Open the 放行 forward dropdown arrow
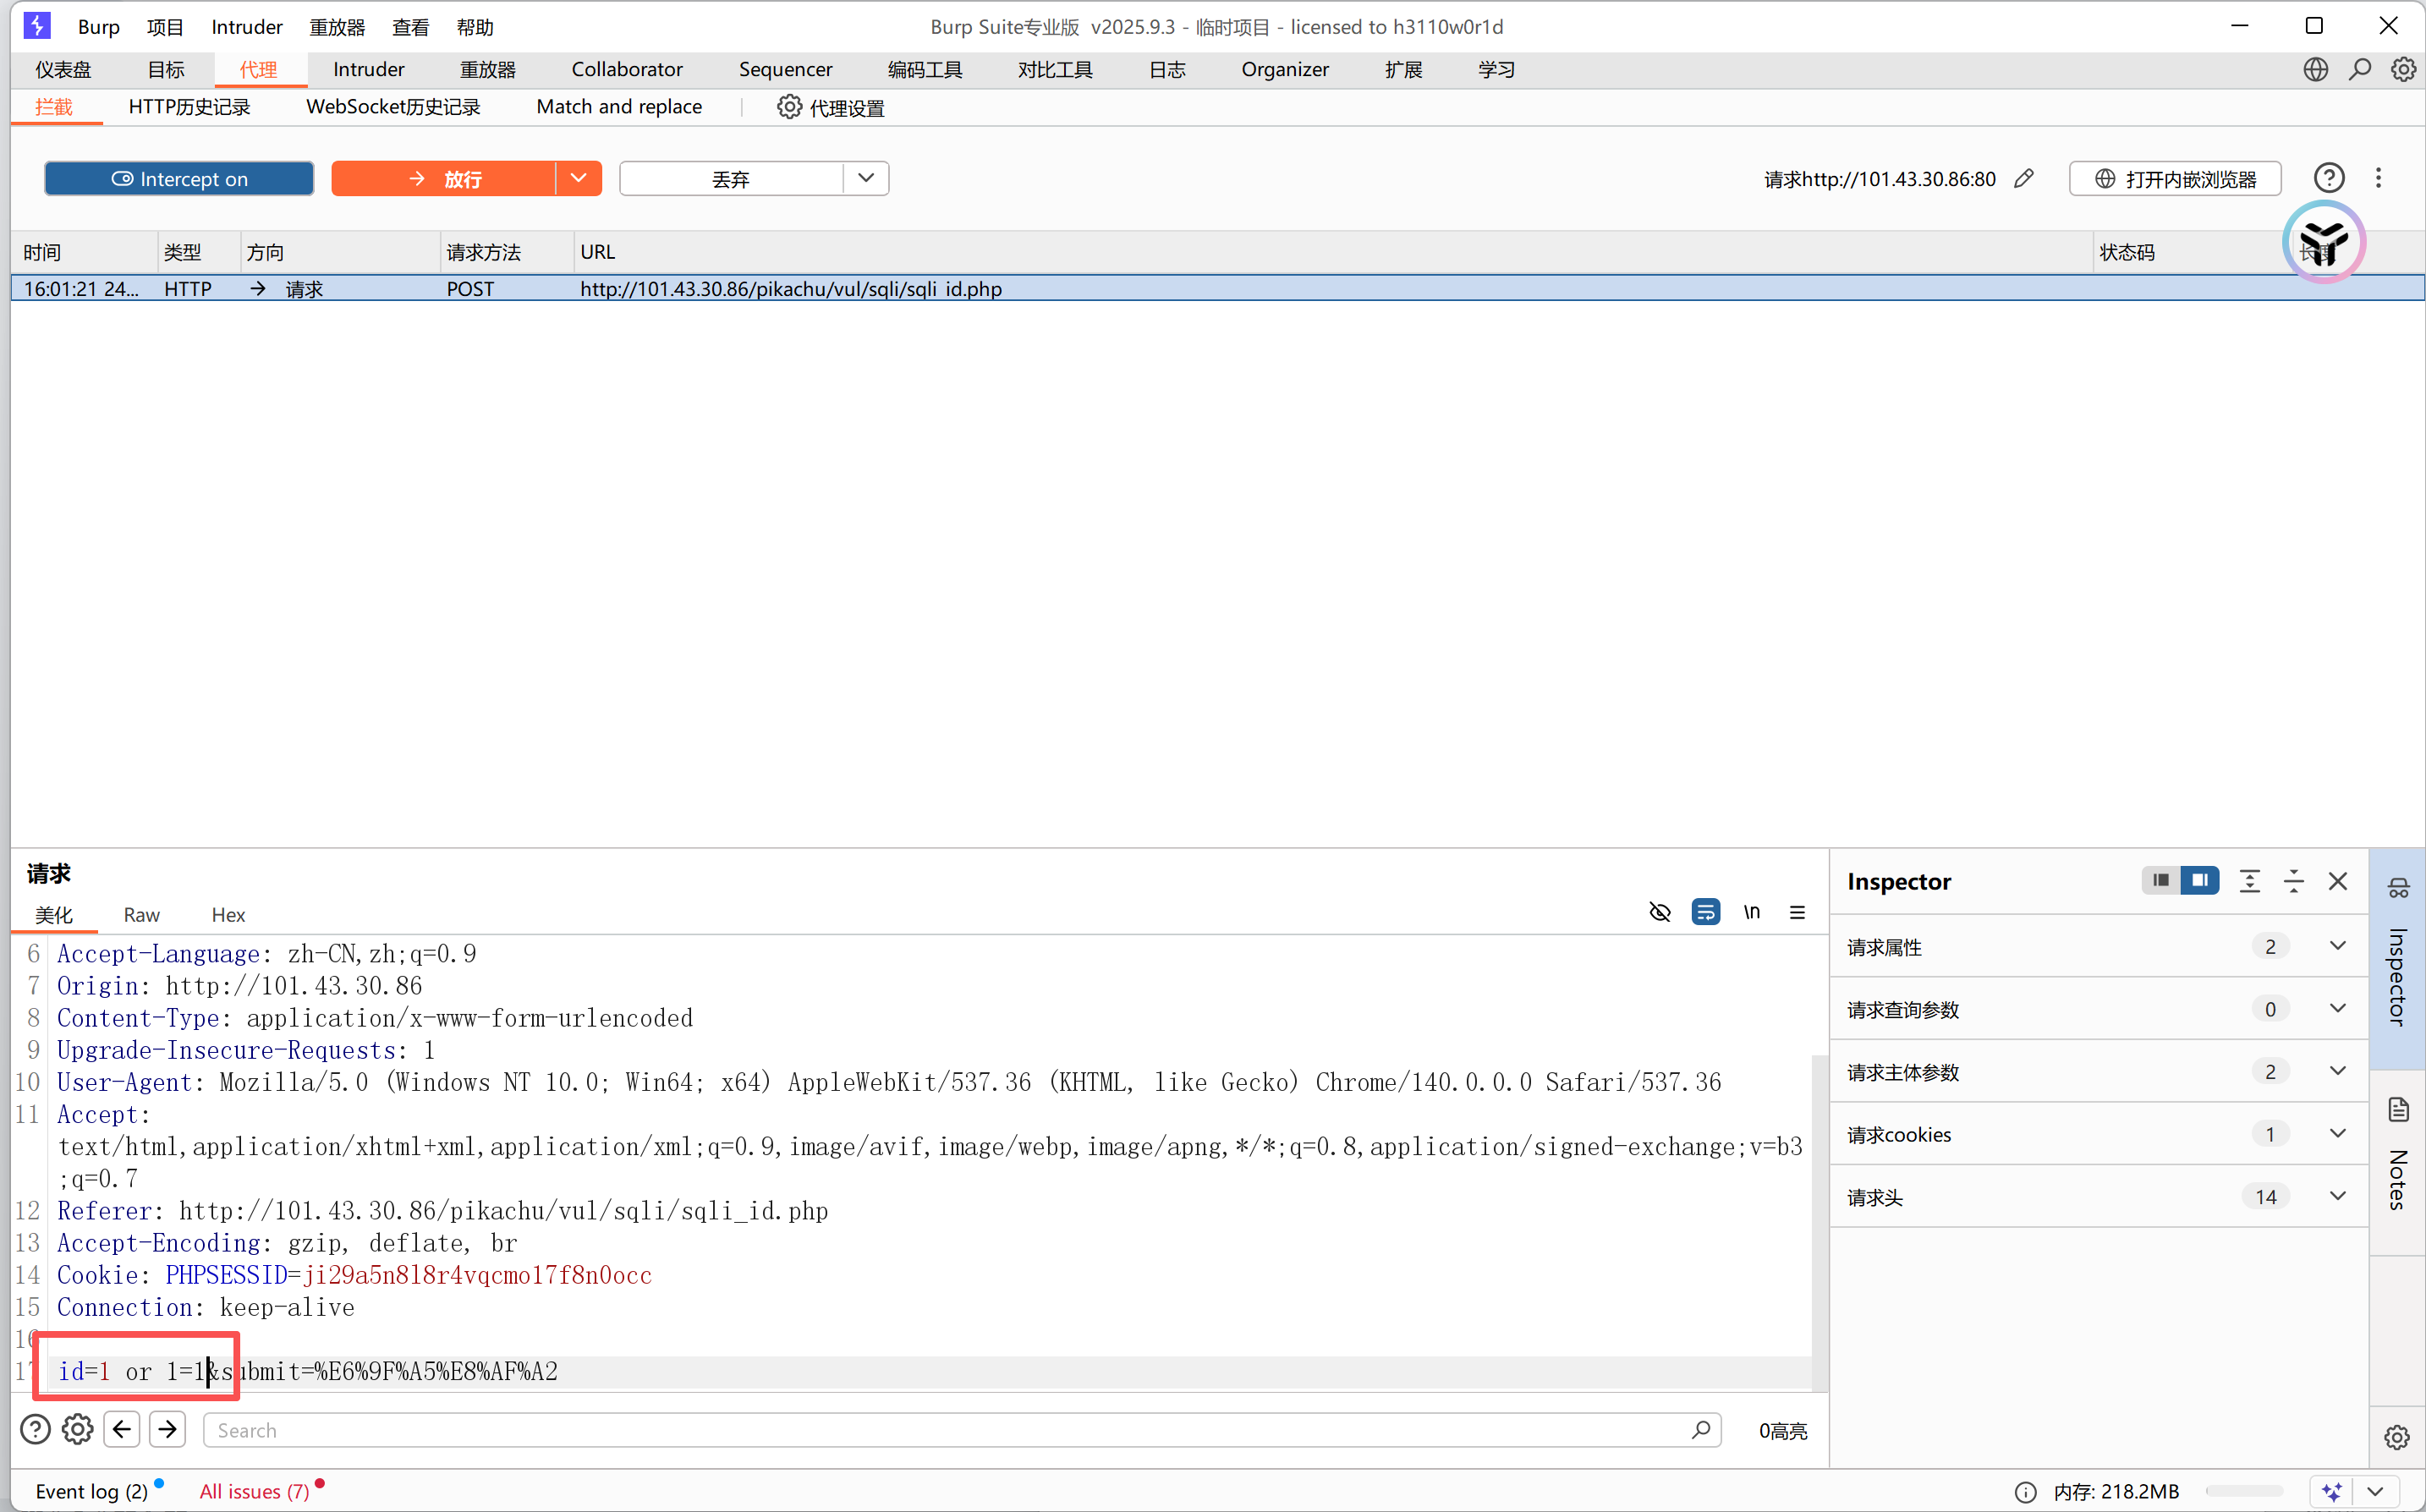This screenshot has height=1512, width=2426. pyautogui.click(x=579, y=178)
